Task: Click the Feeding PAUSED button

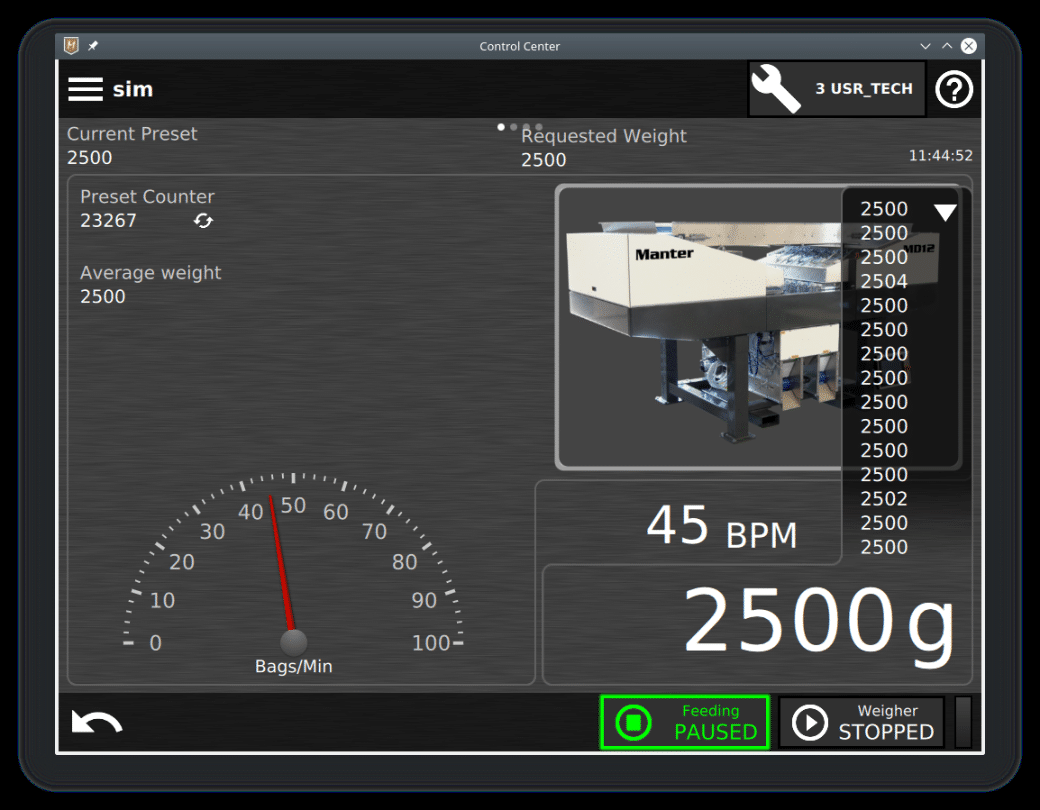Action: pyautogui.click(x=684, y=722)
